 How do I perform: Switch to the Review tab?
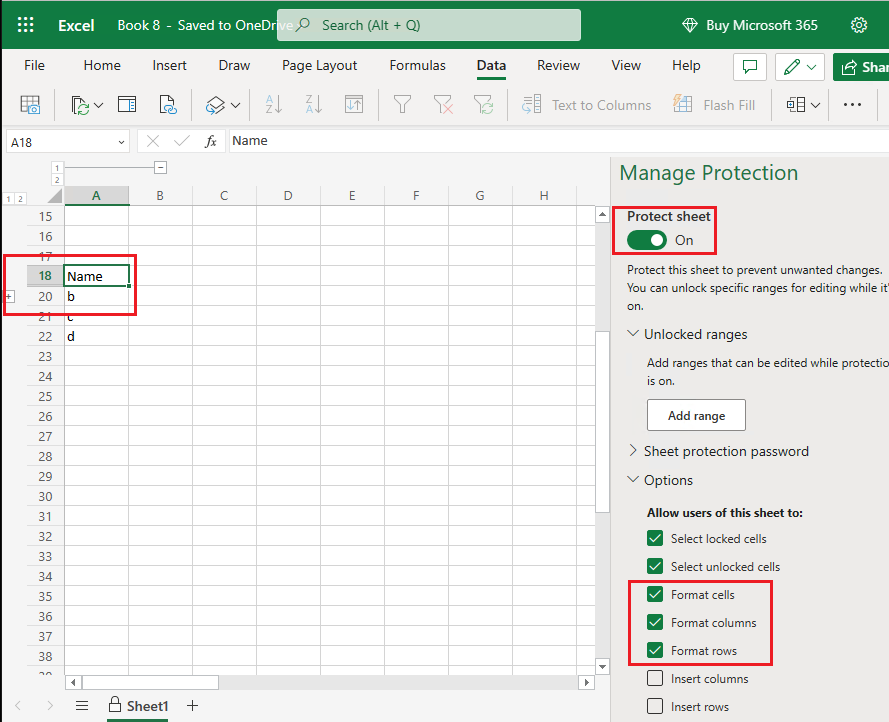pyautogui.click(x=558, y=66)
